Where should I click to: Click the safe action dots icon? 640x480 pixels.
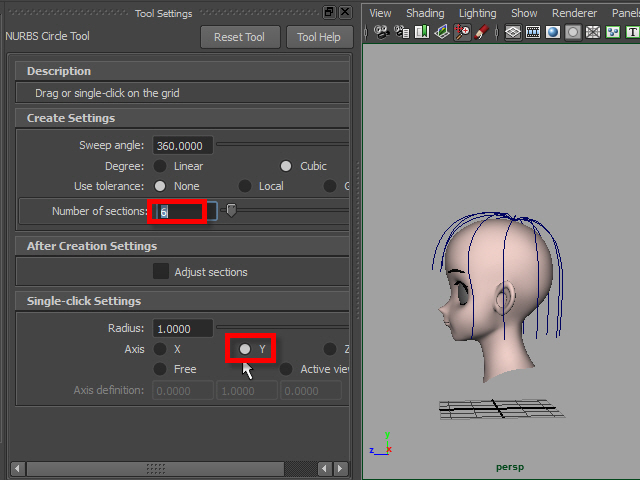[x=613, y=32]
